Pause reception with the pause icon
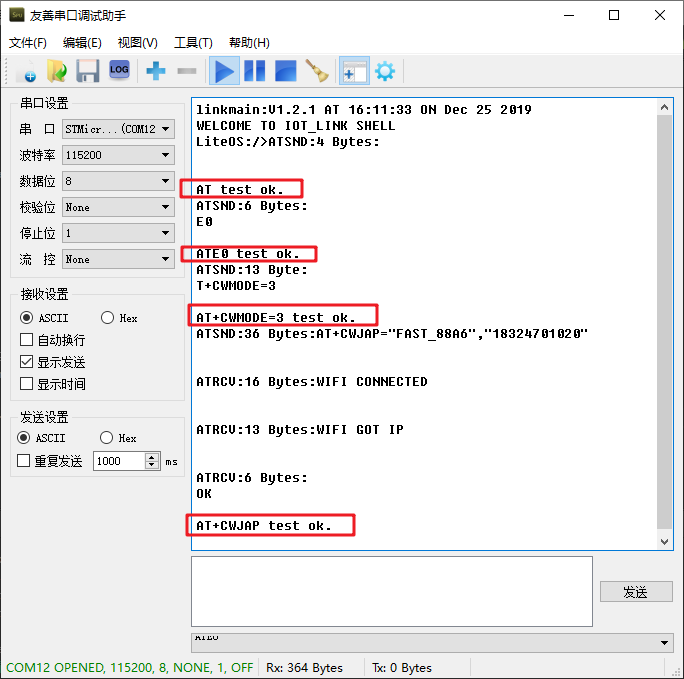 [x=255, y=71]
